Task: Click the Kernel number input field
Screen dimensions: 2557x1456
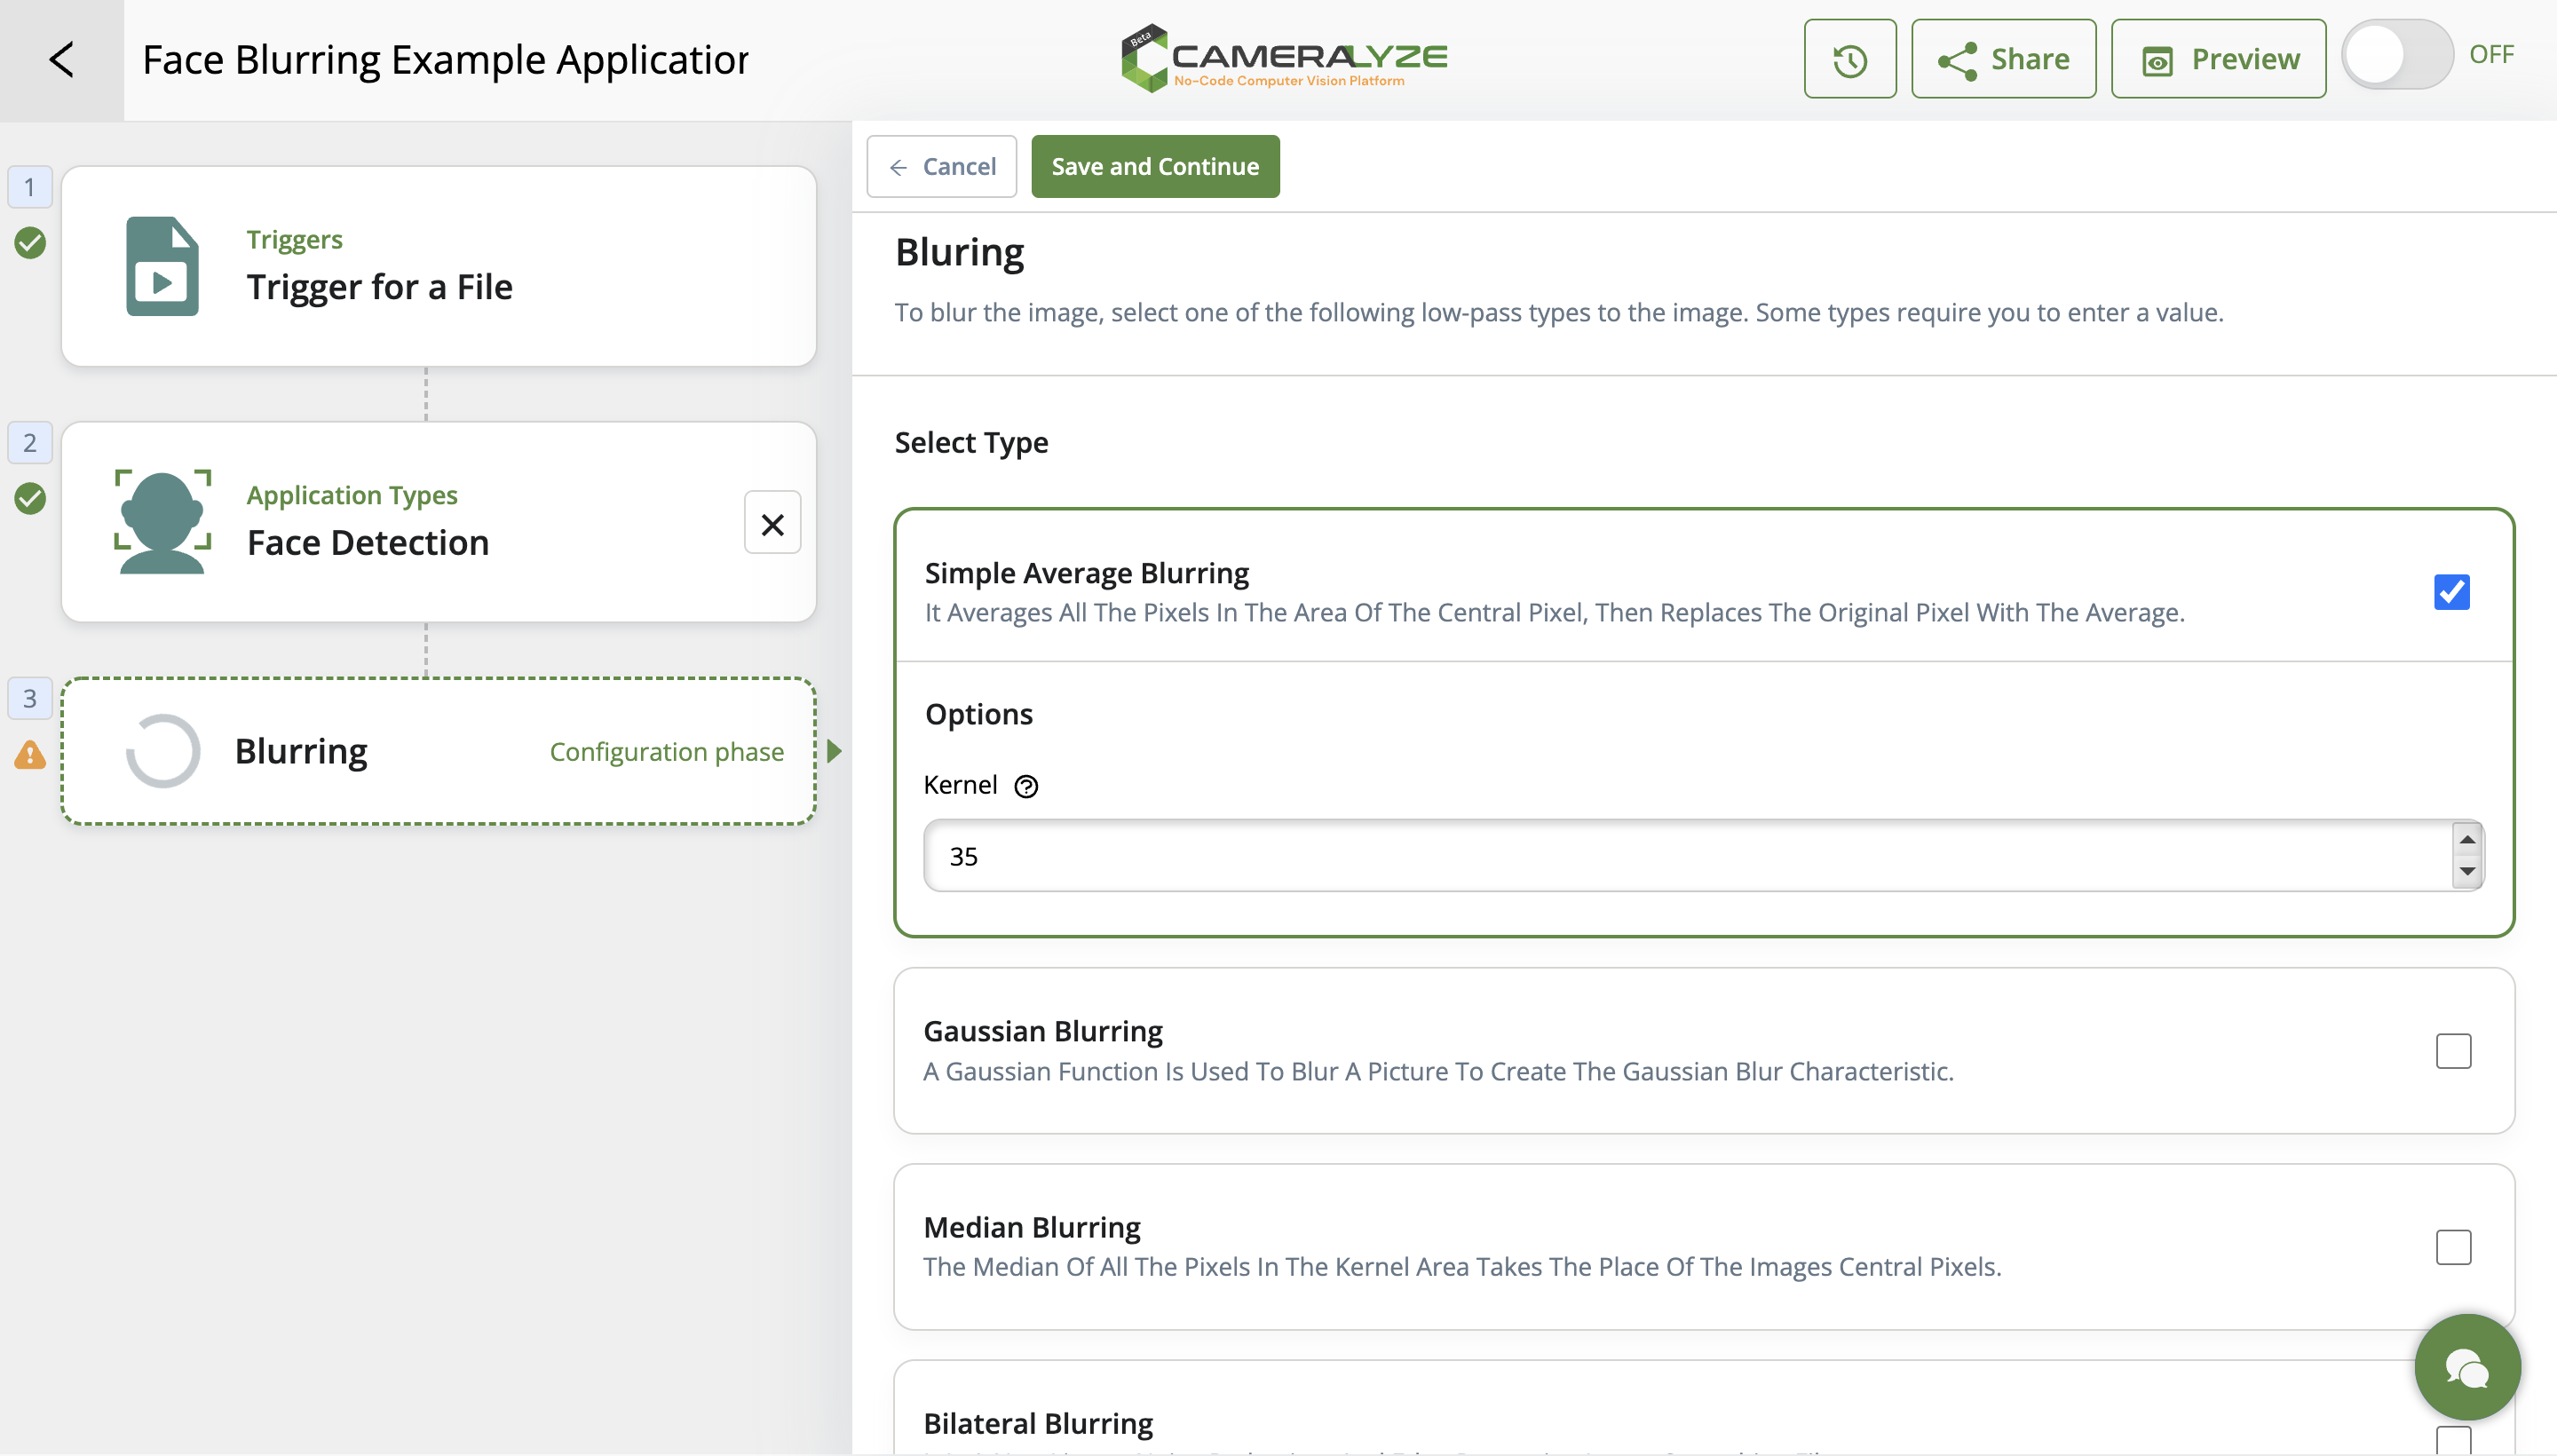Action: (1680, 856)
